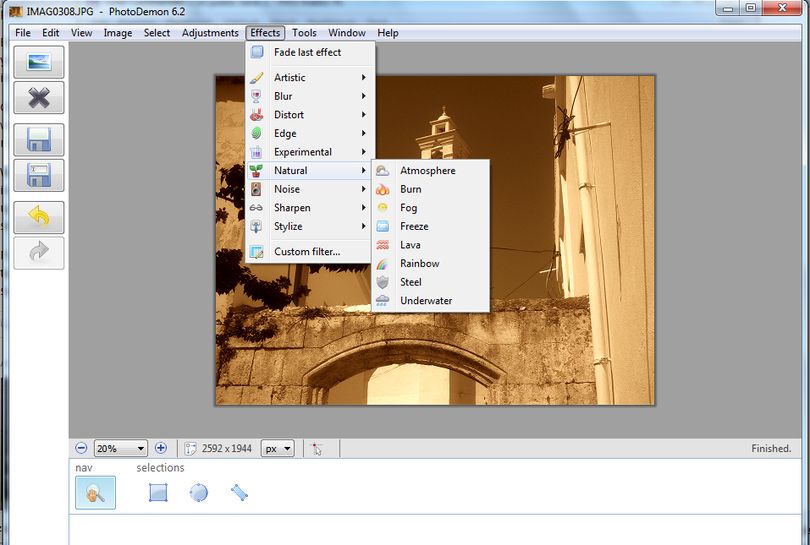The height and width of the screenshot is (545, 810).
Task: Open the px units dropdown
Action: click(277, 448)
